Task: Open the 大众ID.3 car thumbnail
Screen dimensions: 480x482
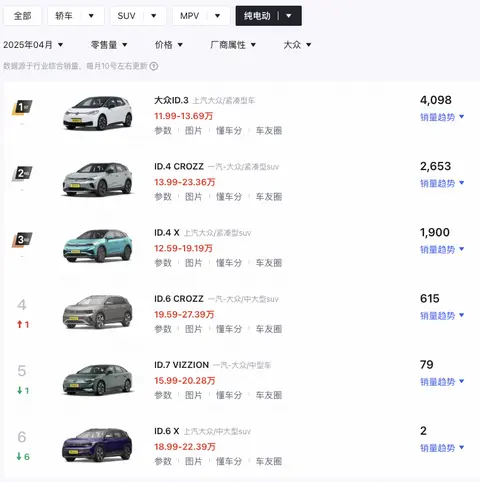Action: [x=98, y=113]
